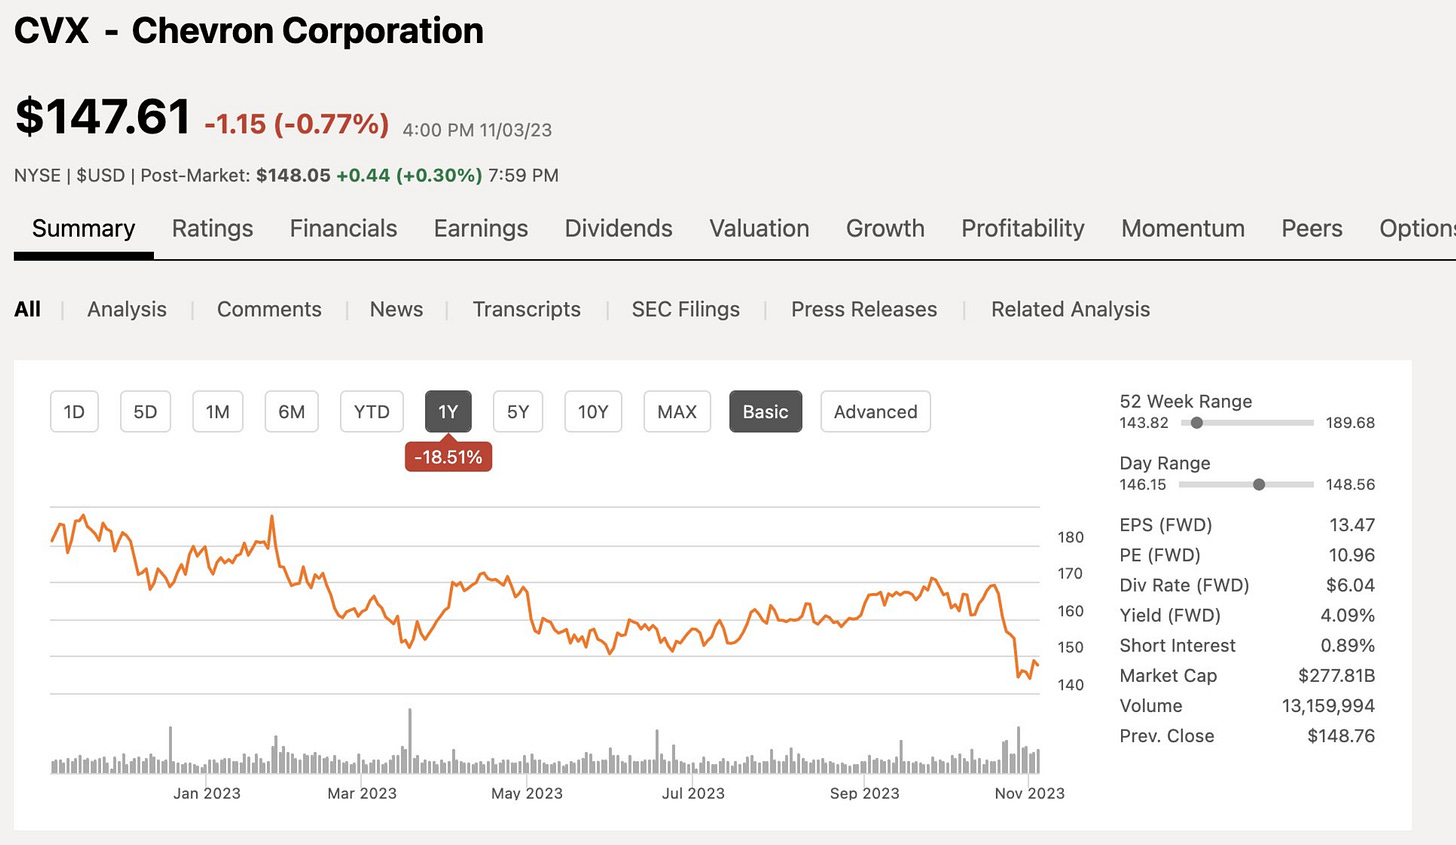This screenshot has height=845, width=1456.
Task: Switch to the Growth tab
Action: (x=885, y=229)
